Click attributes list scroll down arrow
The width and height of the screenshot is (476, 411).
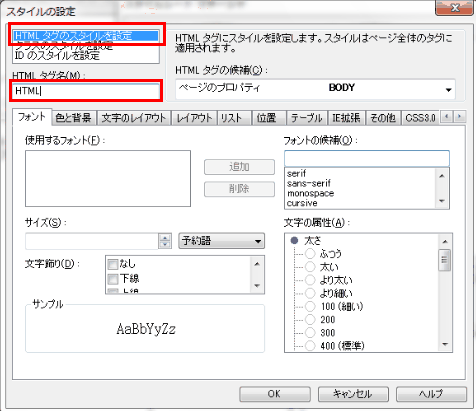pyautogui.click(x=445, y=344)
